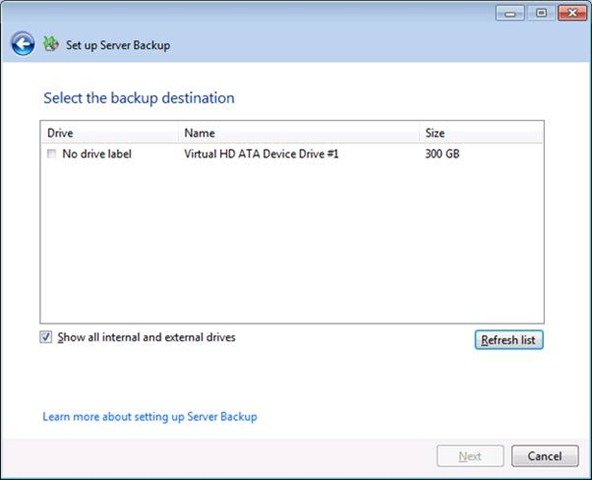Click empty area of the drive list
This screenshot has width=592, height=480.
[291, 242]
